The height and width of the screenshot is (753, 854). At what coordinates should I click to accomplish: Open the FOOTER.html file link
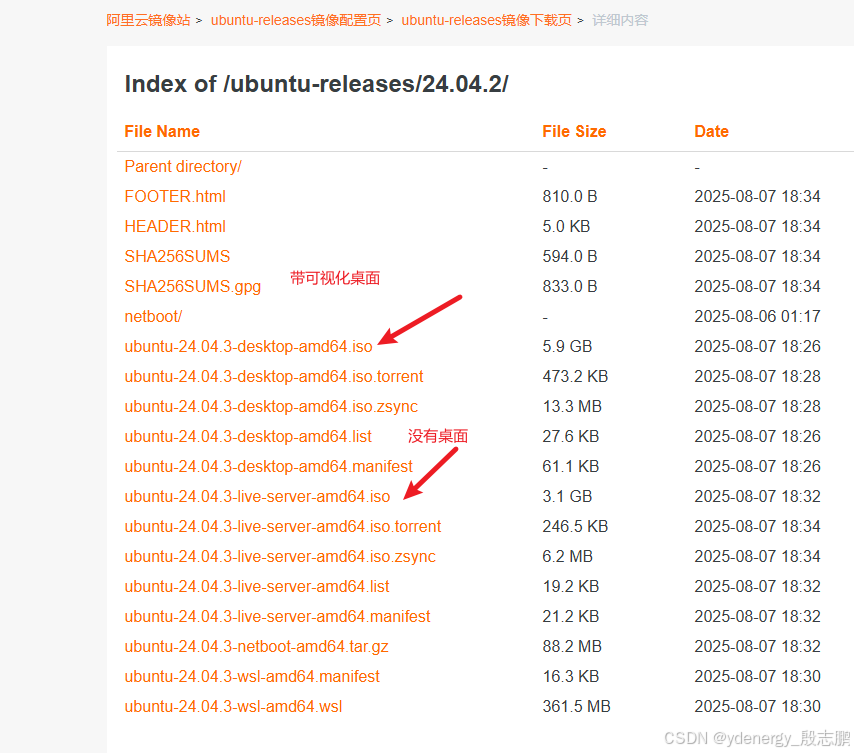pos(175,197)
